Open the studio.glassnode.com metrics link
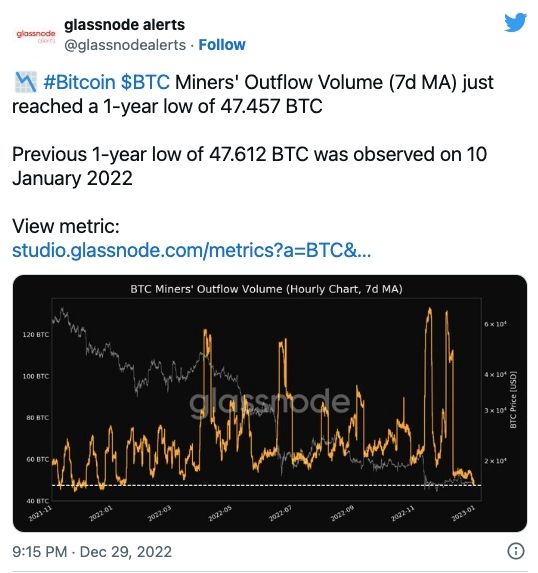Viewport: 538px width, 573px height. click(192, 251)
